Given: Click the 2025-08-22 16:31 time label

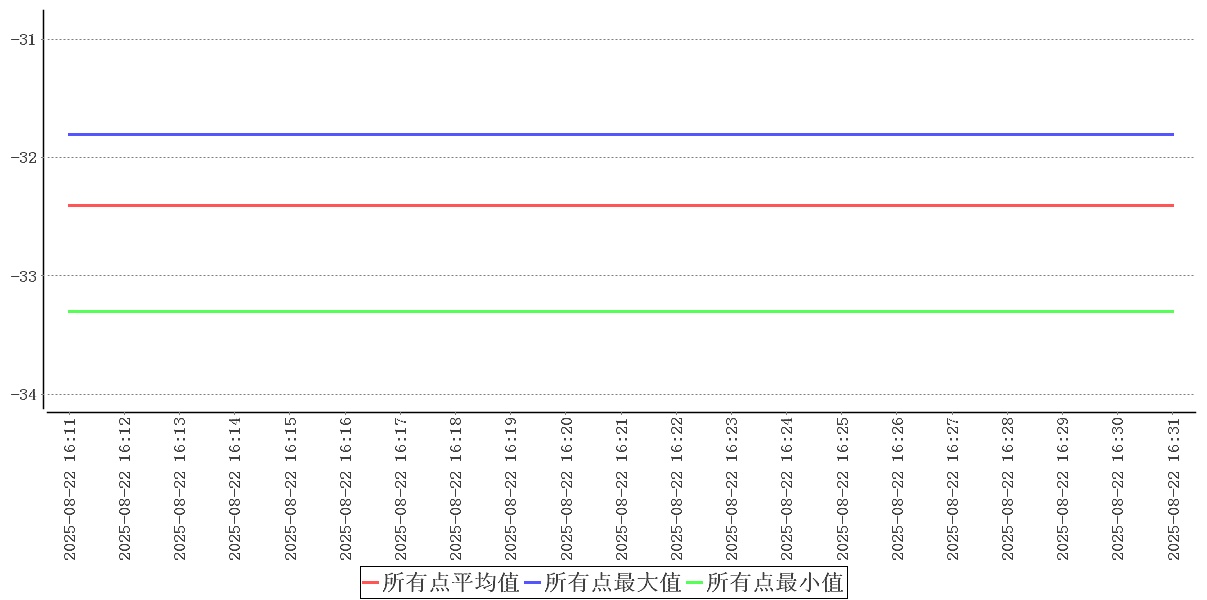Looking at the screenshot, I should [1174, 488].
